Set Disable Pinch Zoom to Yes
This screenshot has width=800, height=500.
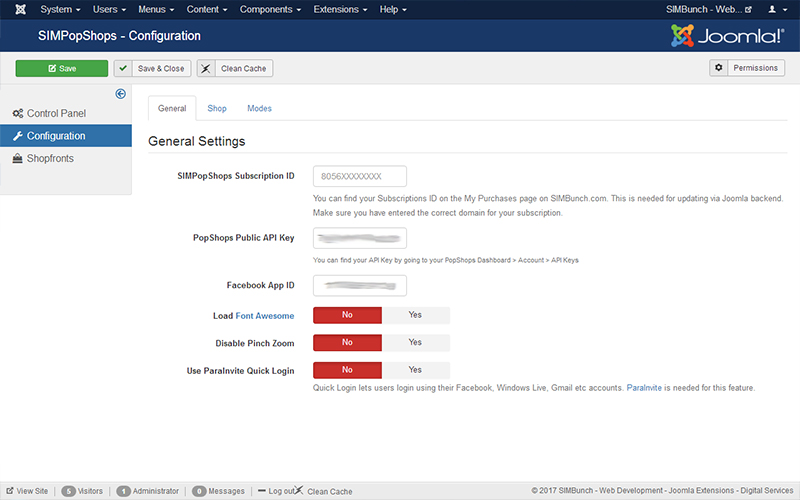(415, 342)
